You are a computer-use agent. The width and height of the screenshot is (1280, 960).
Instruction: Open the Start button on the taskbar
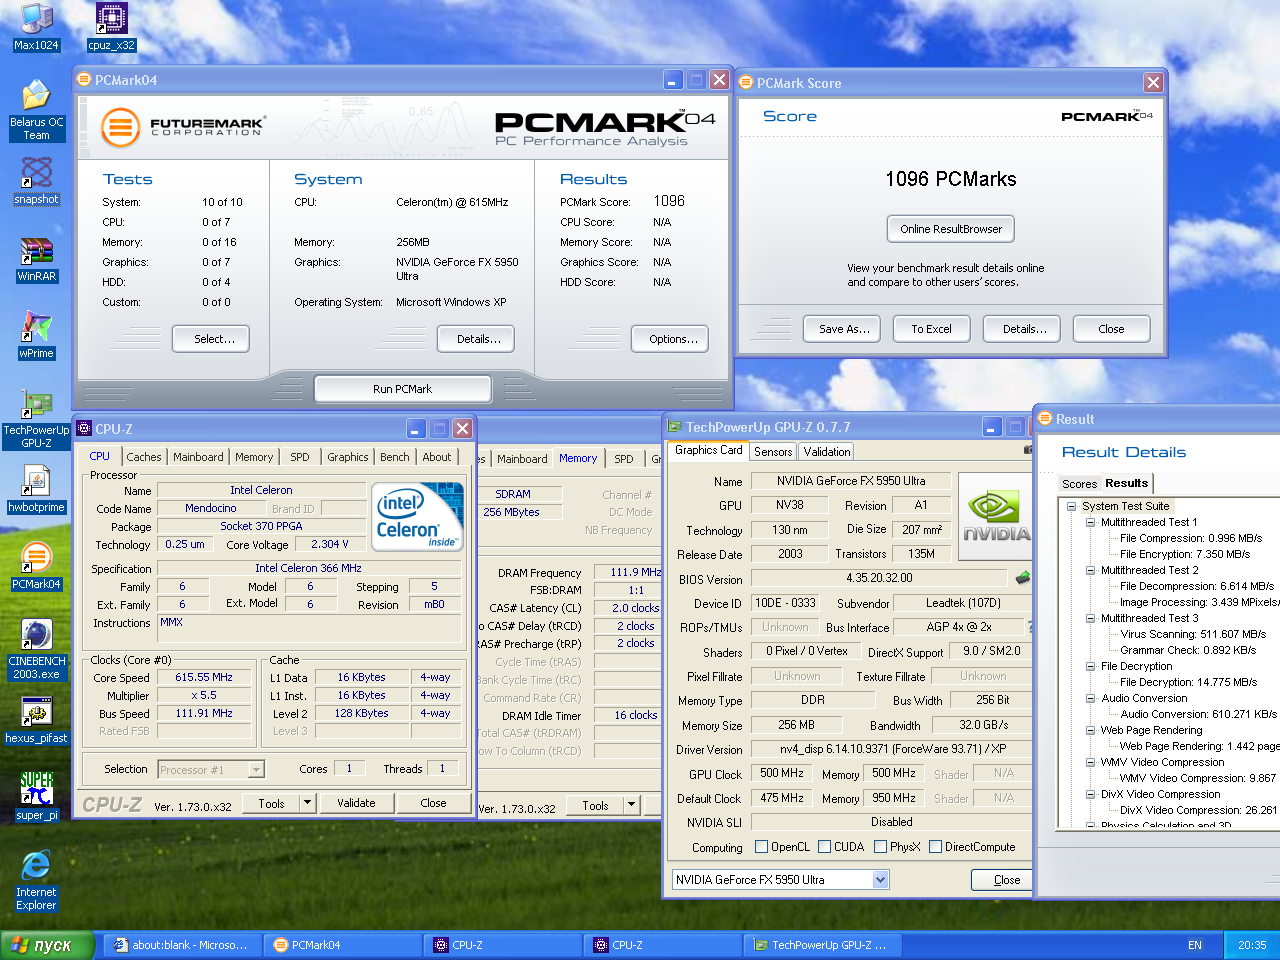46,945
